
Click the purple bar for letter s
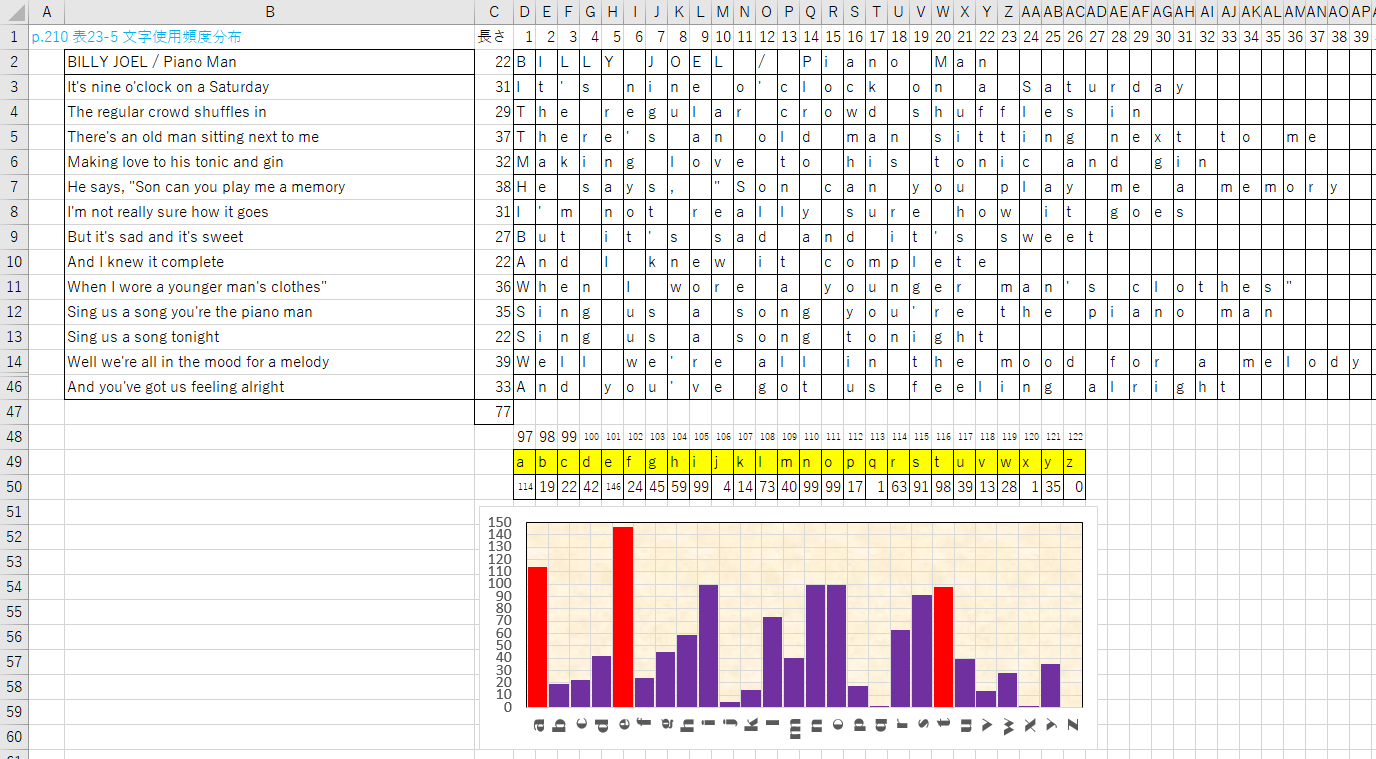pos(922,651)
